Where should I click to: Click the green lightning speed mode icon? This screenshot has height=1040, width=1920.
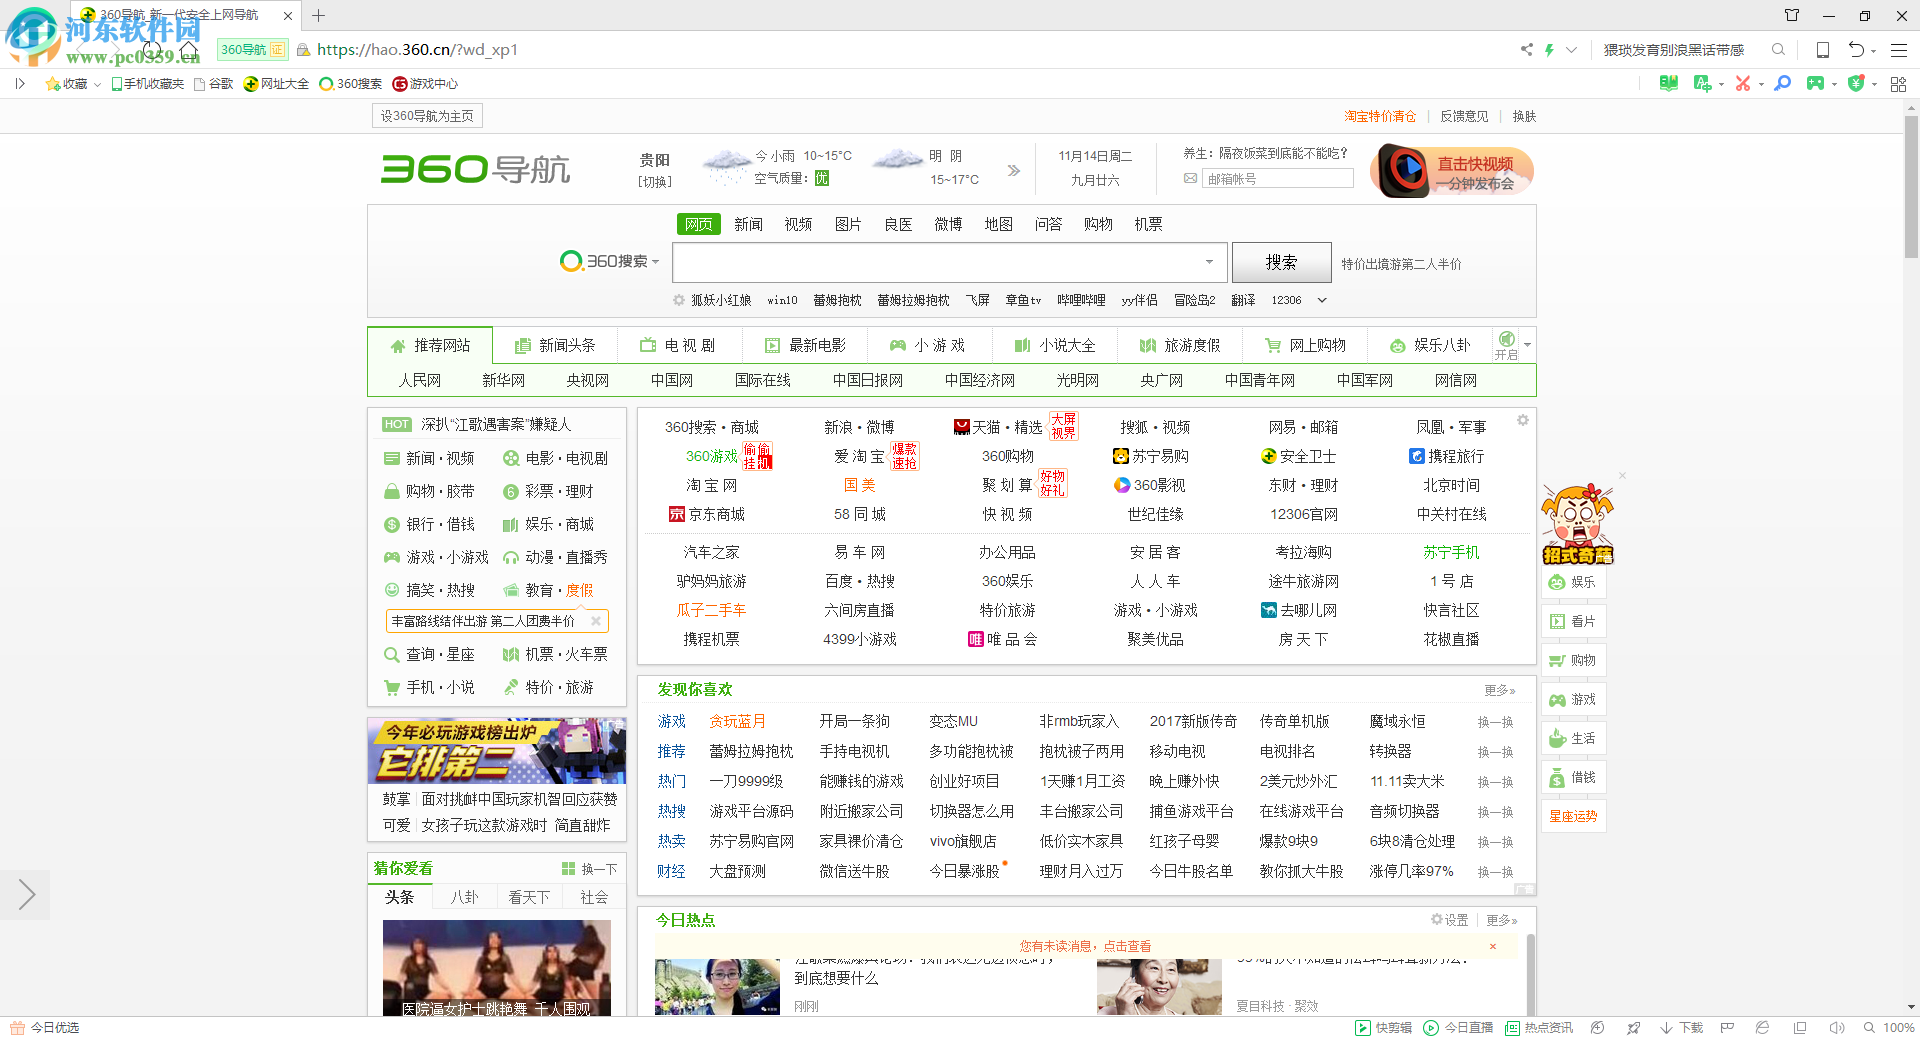coord(1549,49)
